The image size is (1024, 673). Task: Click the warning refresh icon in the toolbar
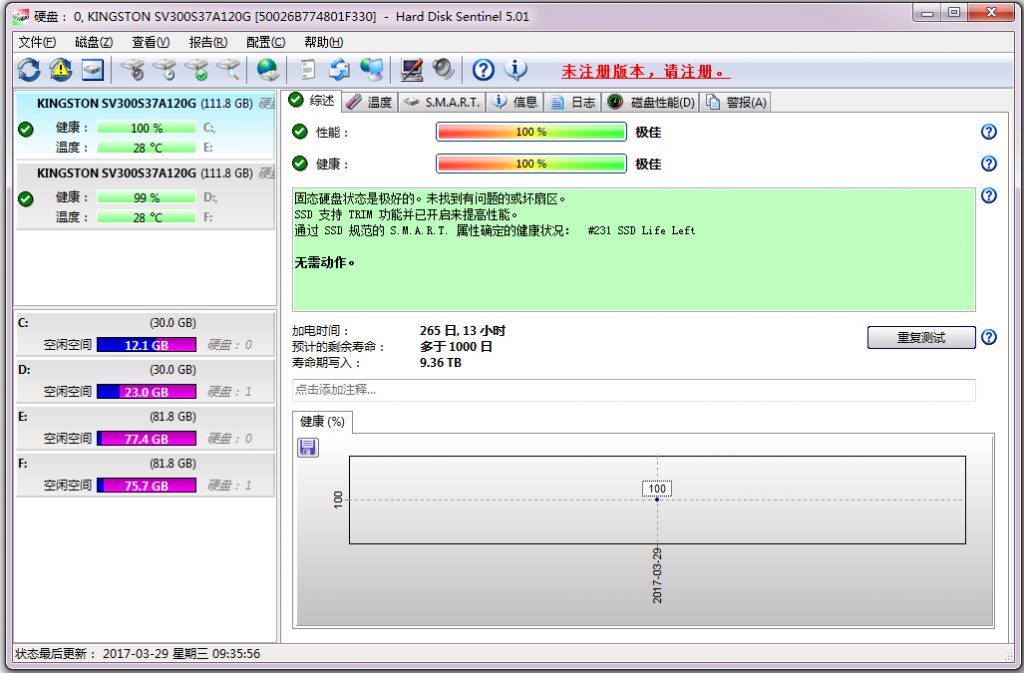(61, 70)
